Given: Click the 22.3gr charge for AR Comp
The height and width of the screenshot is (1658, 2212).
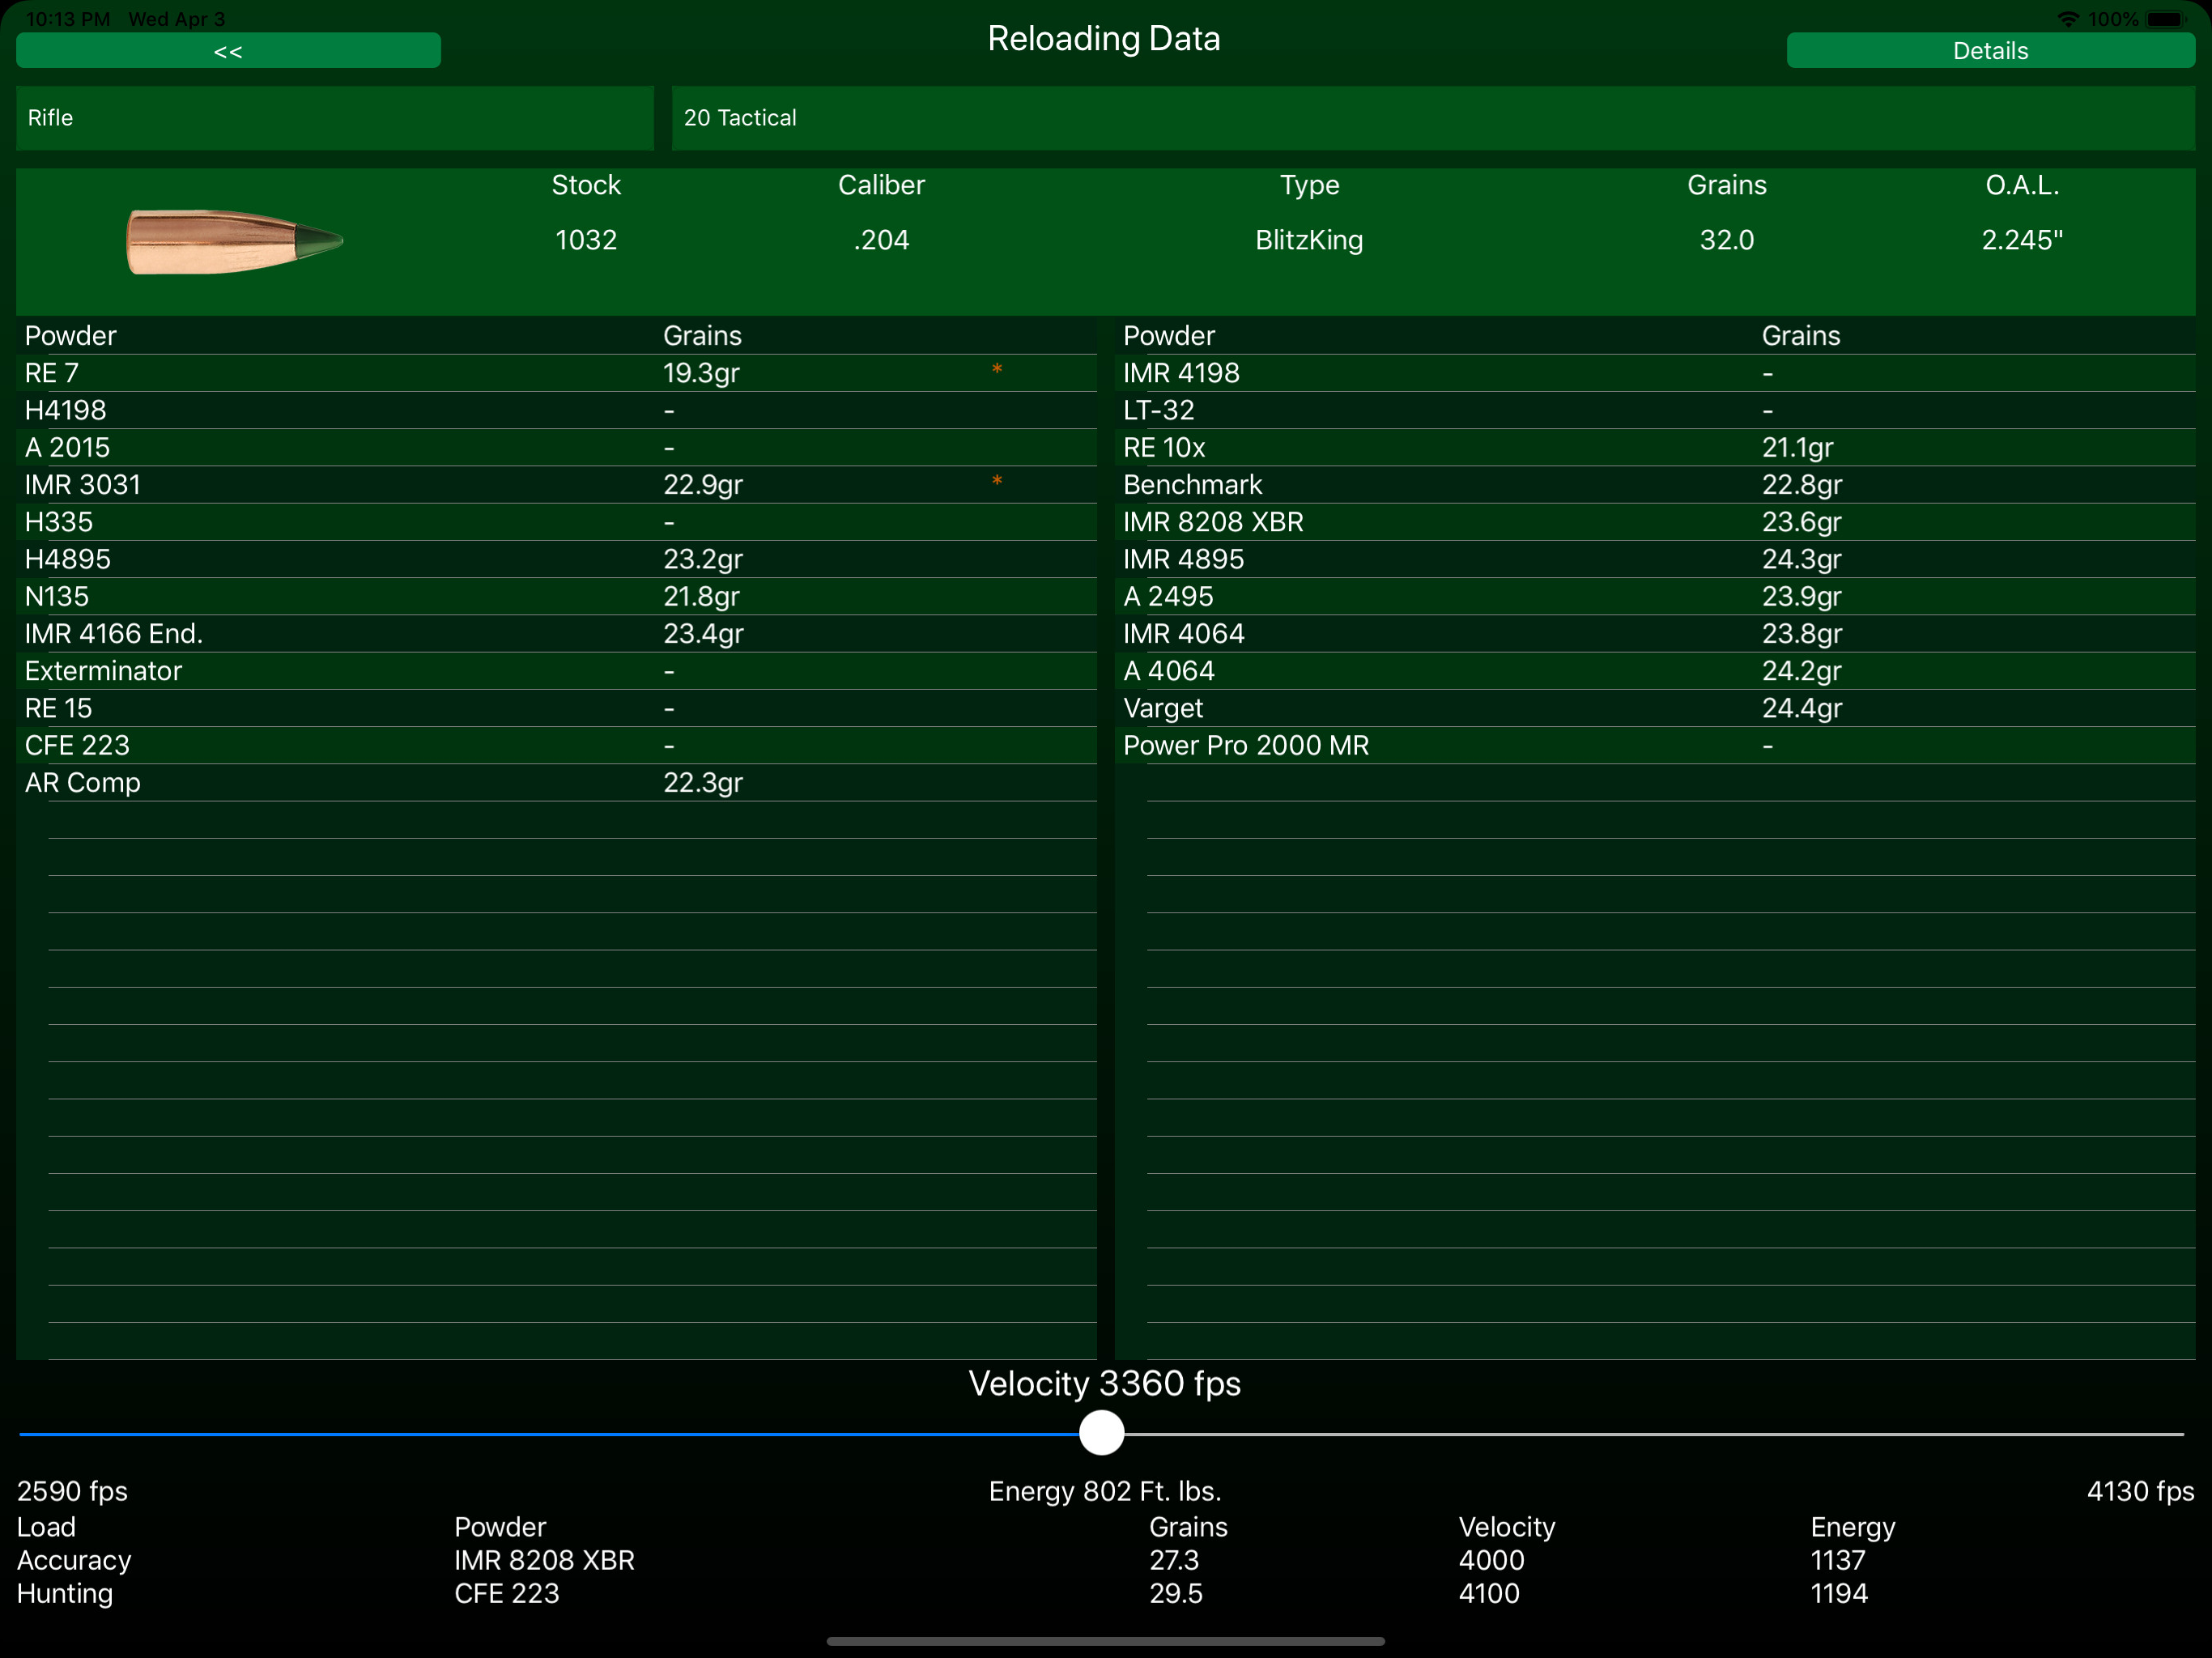Looking at the screenshot, I should (702, 783).
